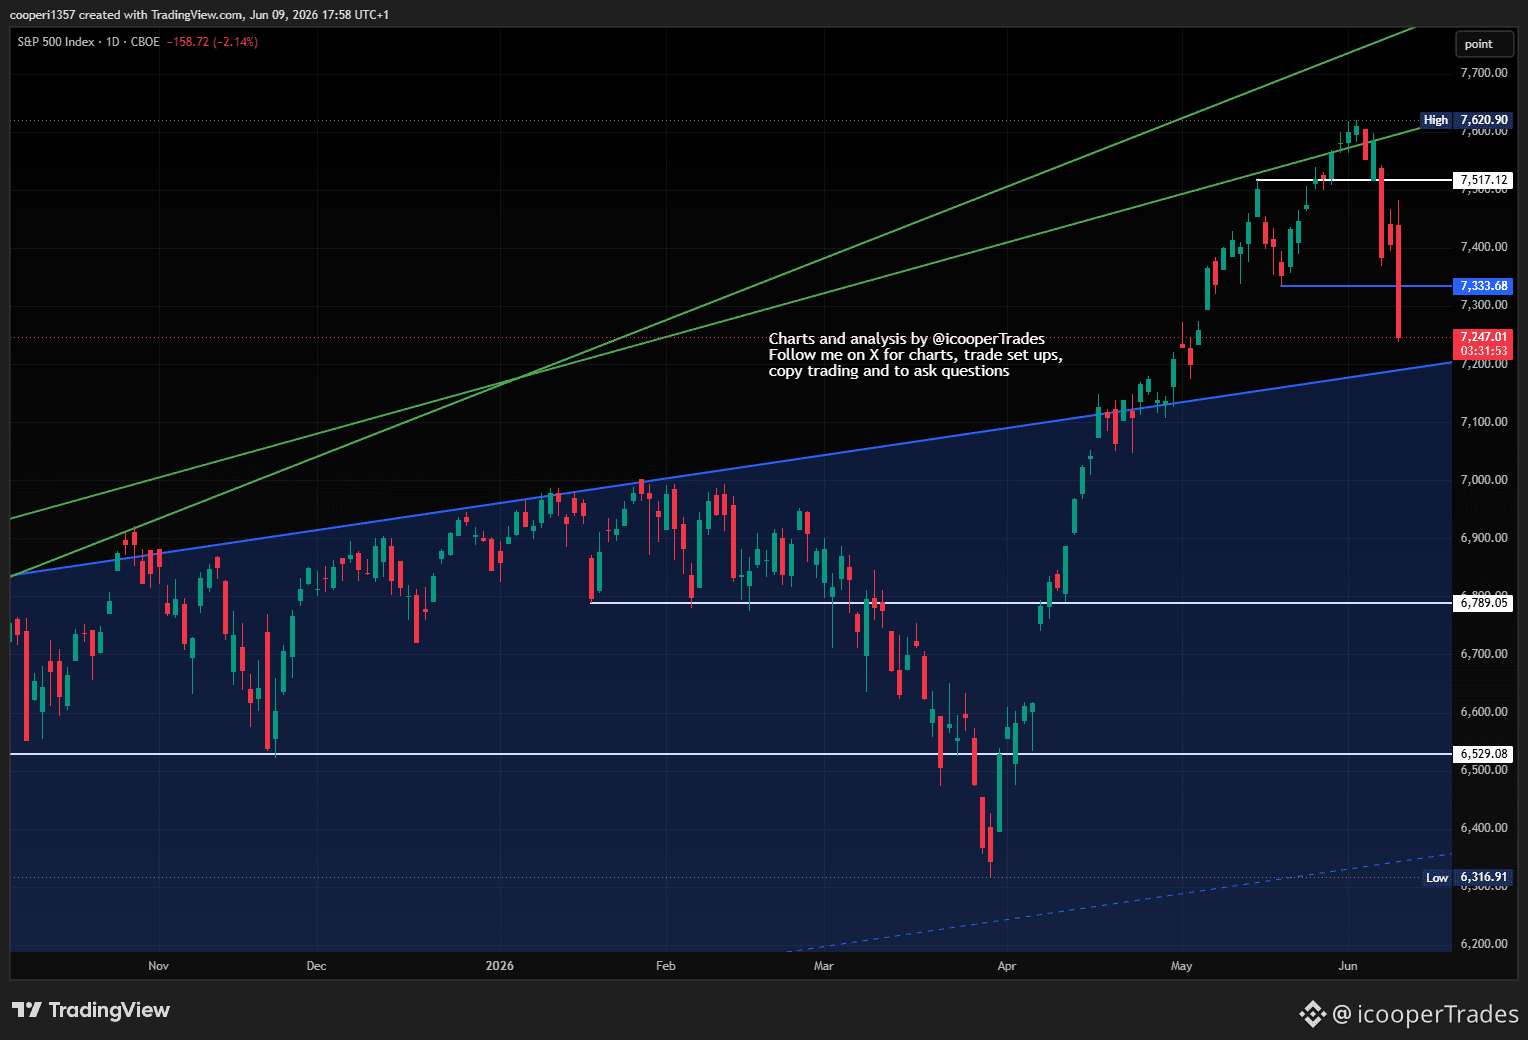Select the blue 7,333.68 price label

click(x=1483, y=286)
